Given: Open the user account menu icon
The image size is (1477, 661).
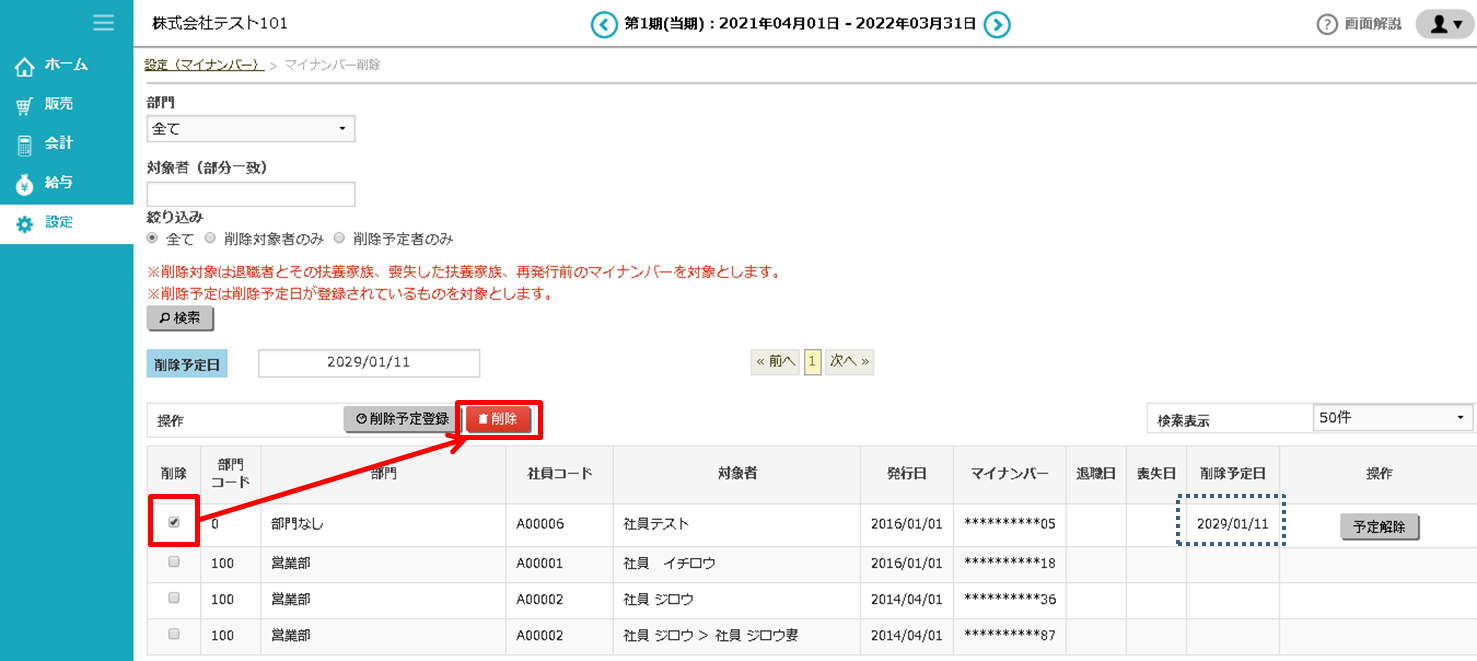Looking at the screenshot, I should point(1445,25).
